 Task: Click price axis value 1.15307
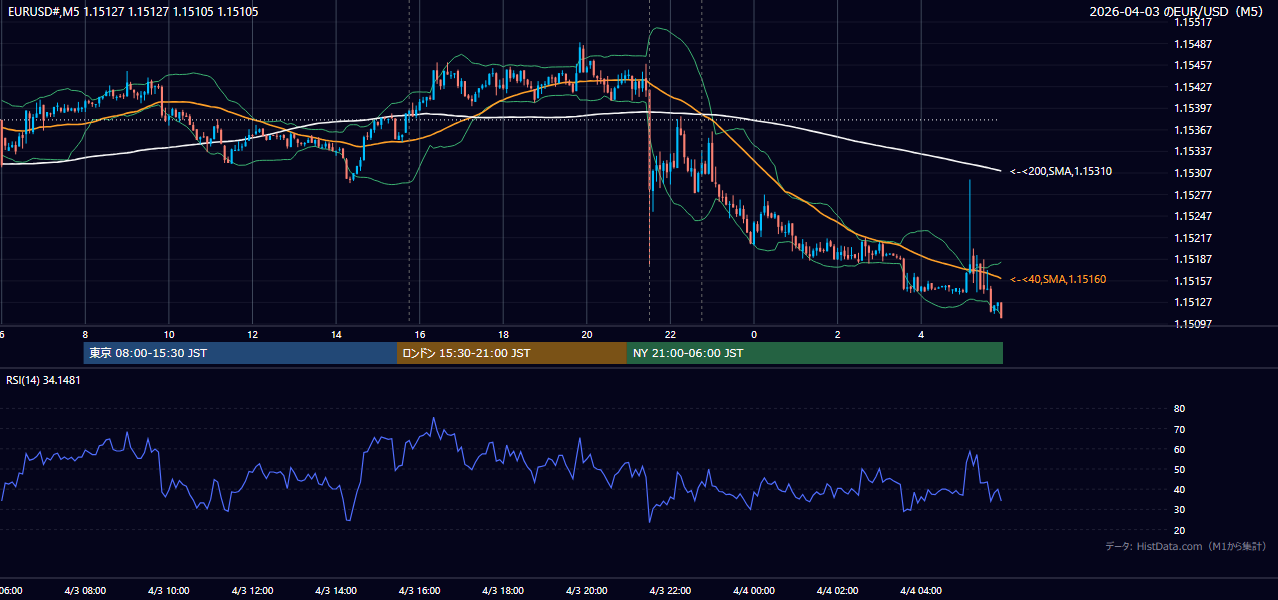coord(1192,173)
